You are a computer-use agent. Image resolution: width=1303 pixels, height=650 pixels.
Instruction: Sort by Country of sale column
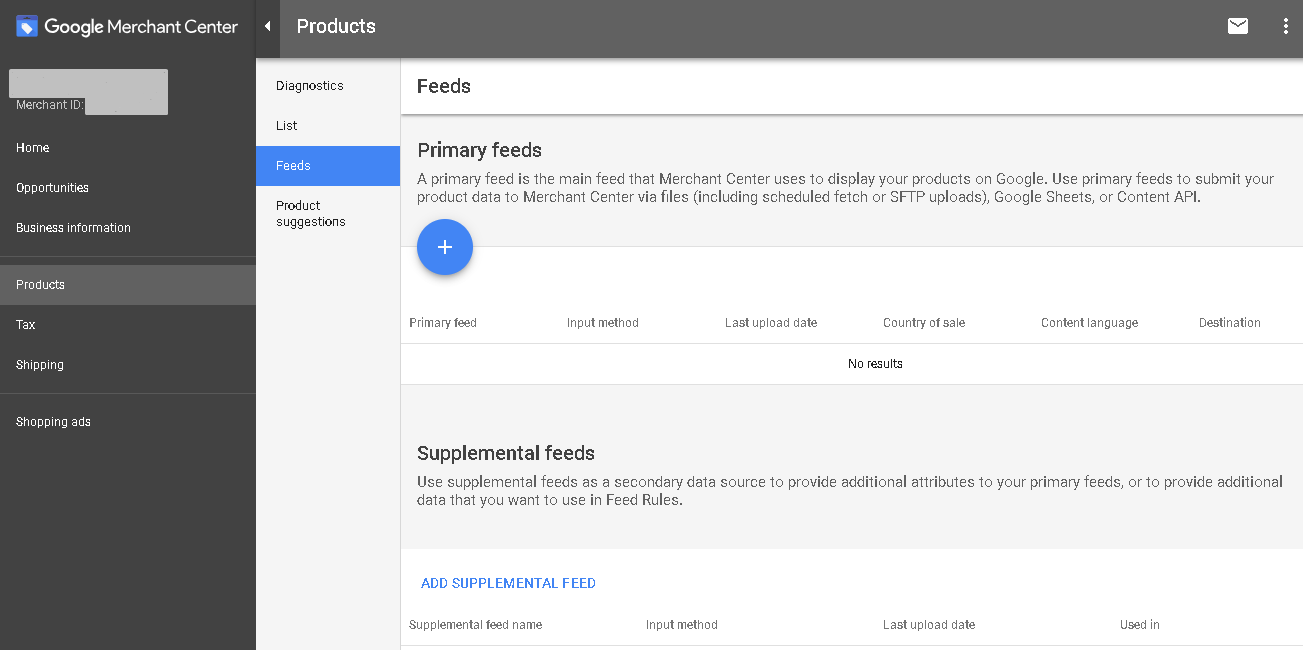coord(924,323)
